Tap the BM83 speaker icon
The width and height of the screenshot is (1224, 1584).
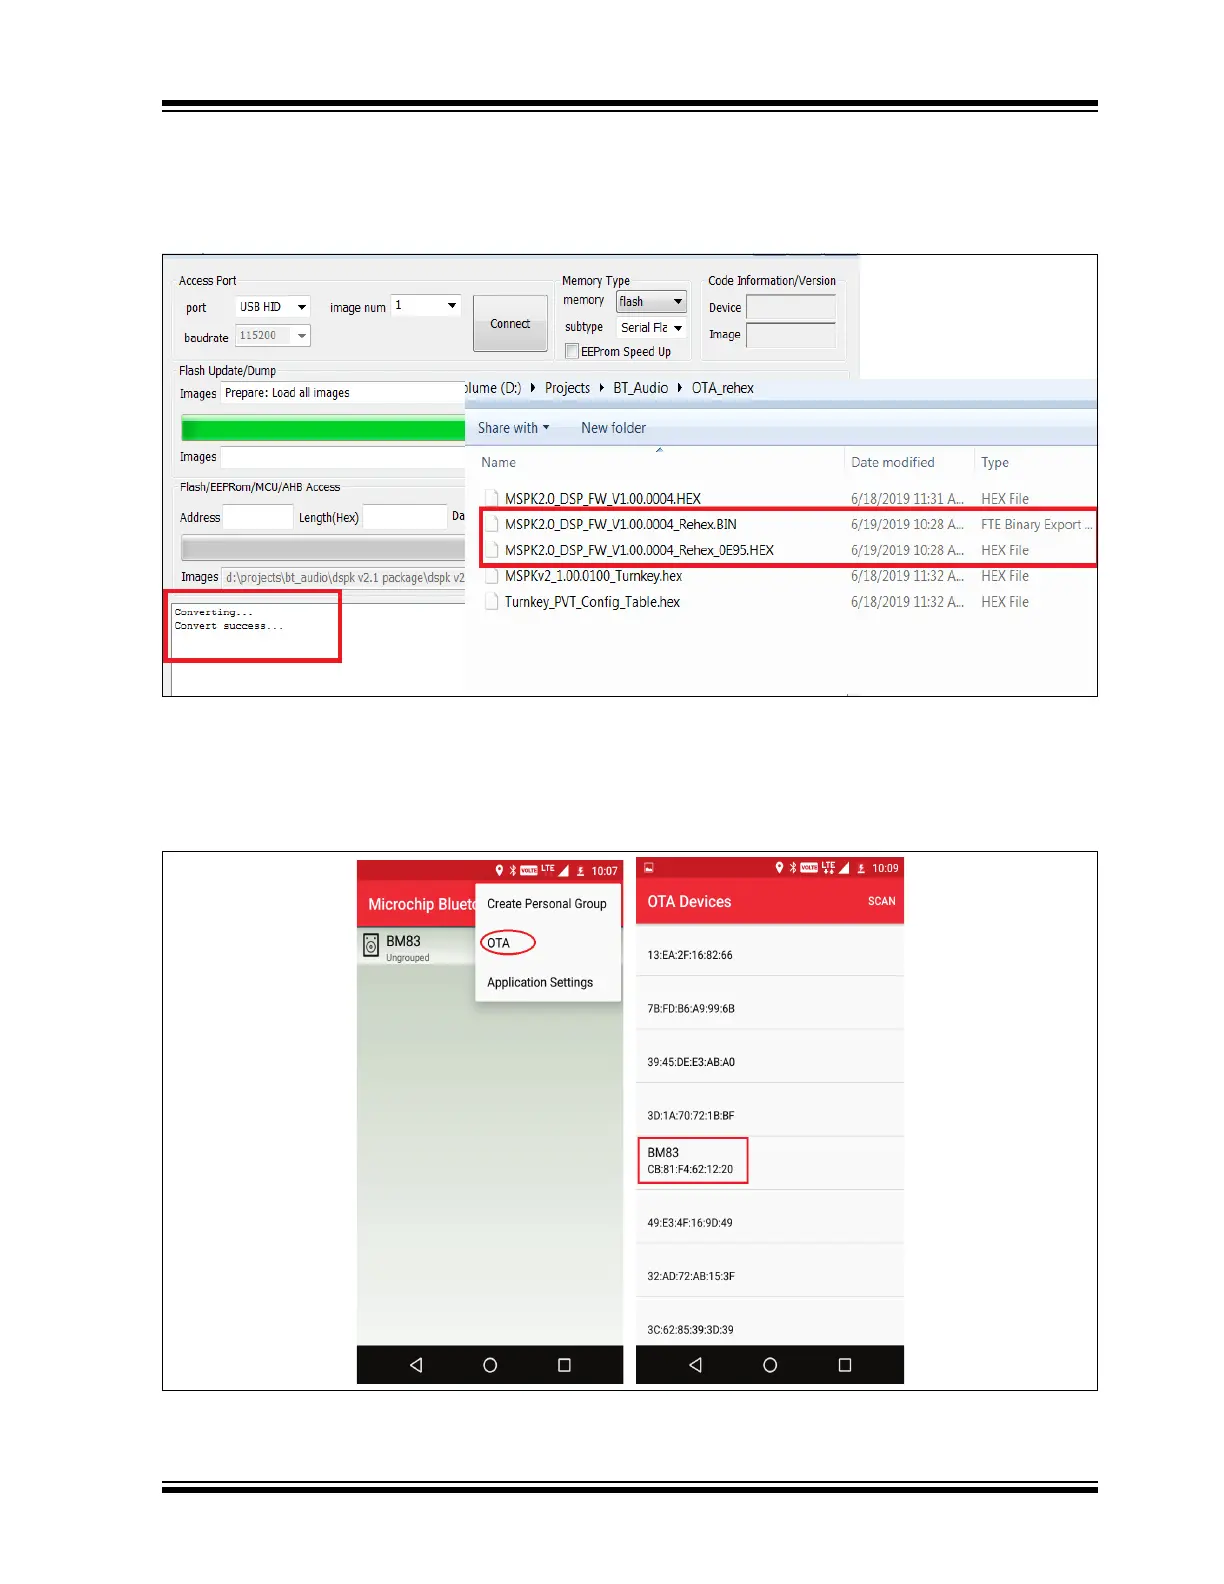coord(371,945)
